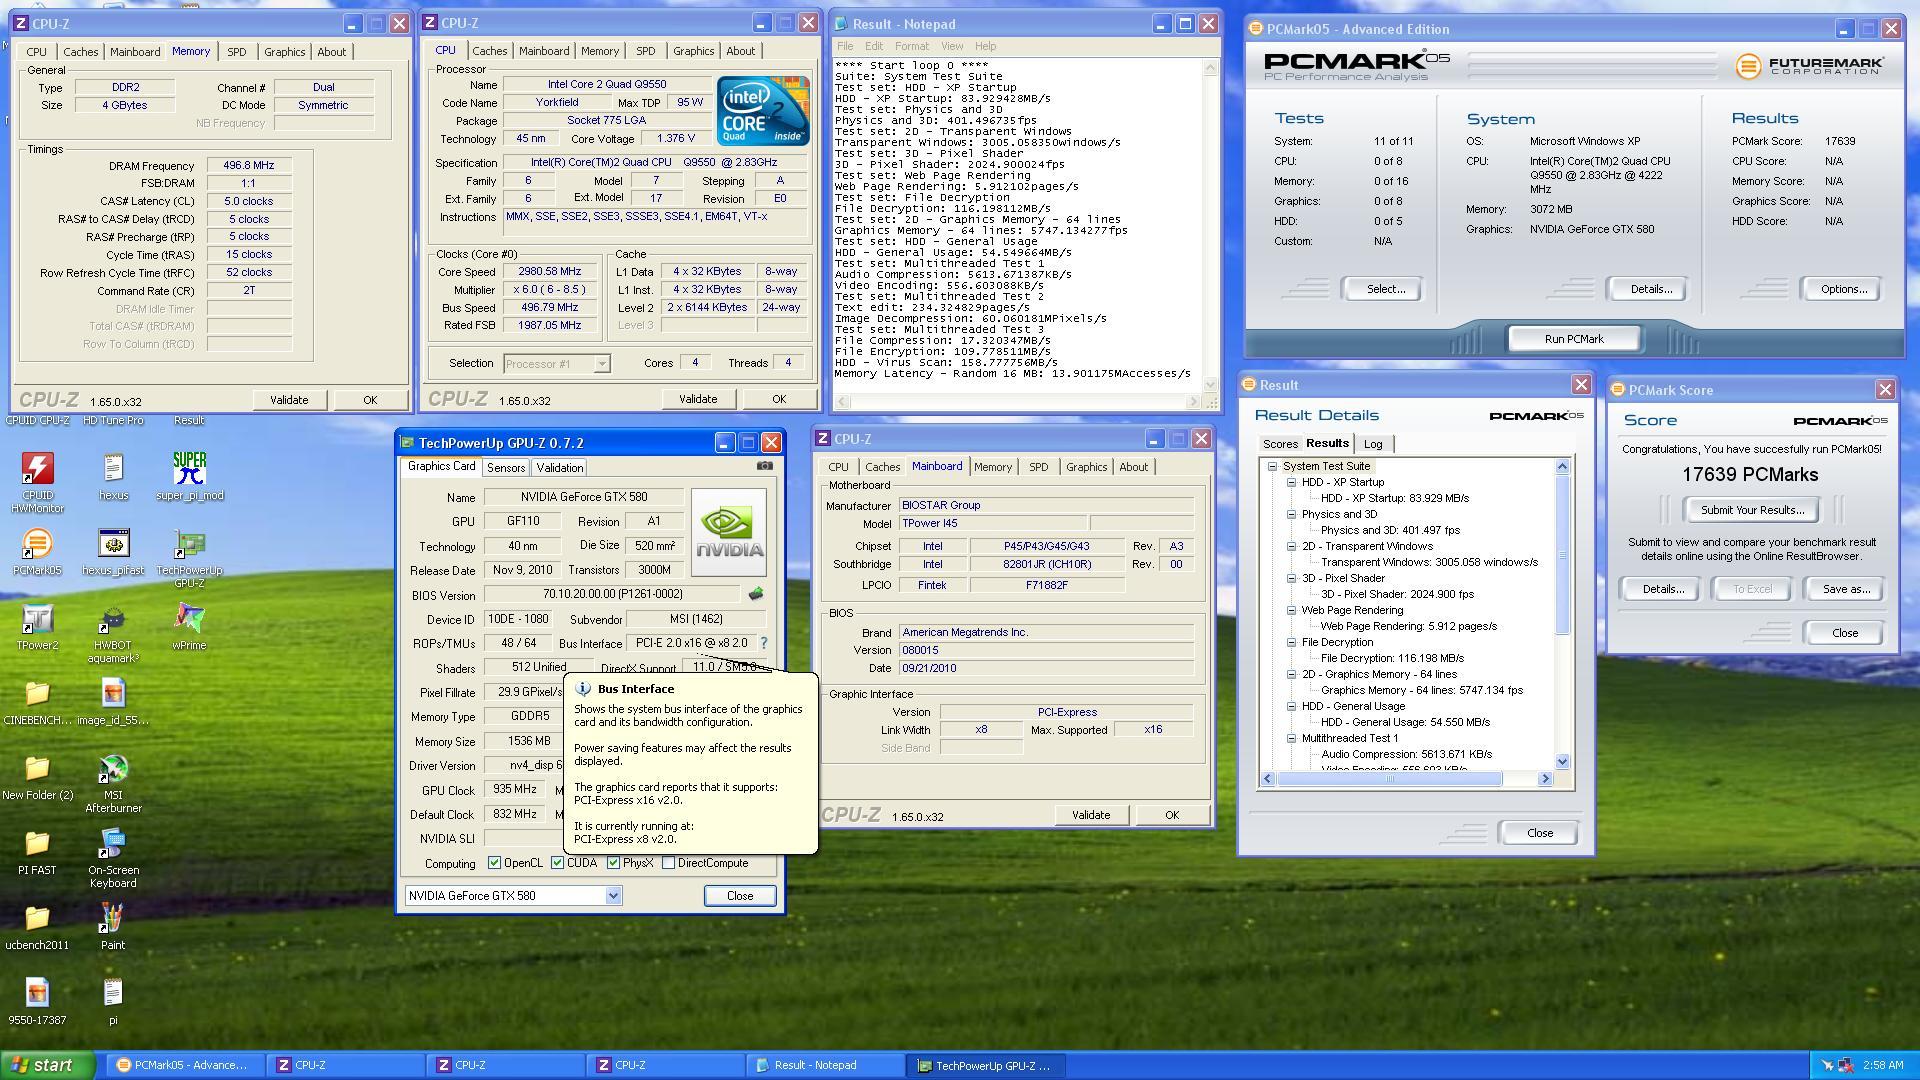Open the Graphics tab in Mainboard CPU-Z window
The image size is (1920, 1080).
click(x=1086, y=467)
